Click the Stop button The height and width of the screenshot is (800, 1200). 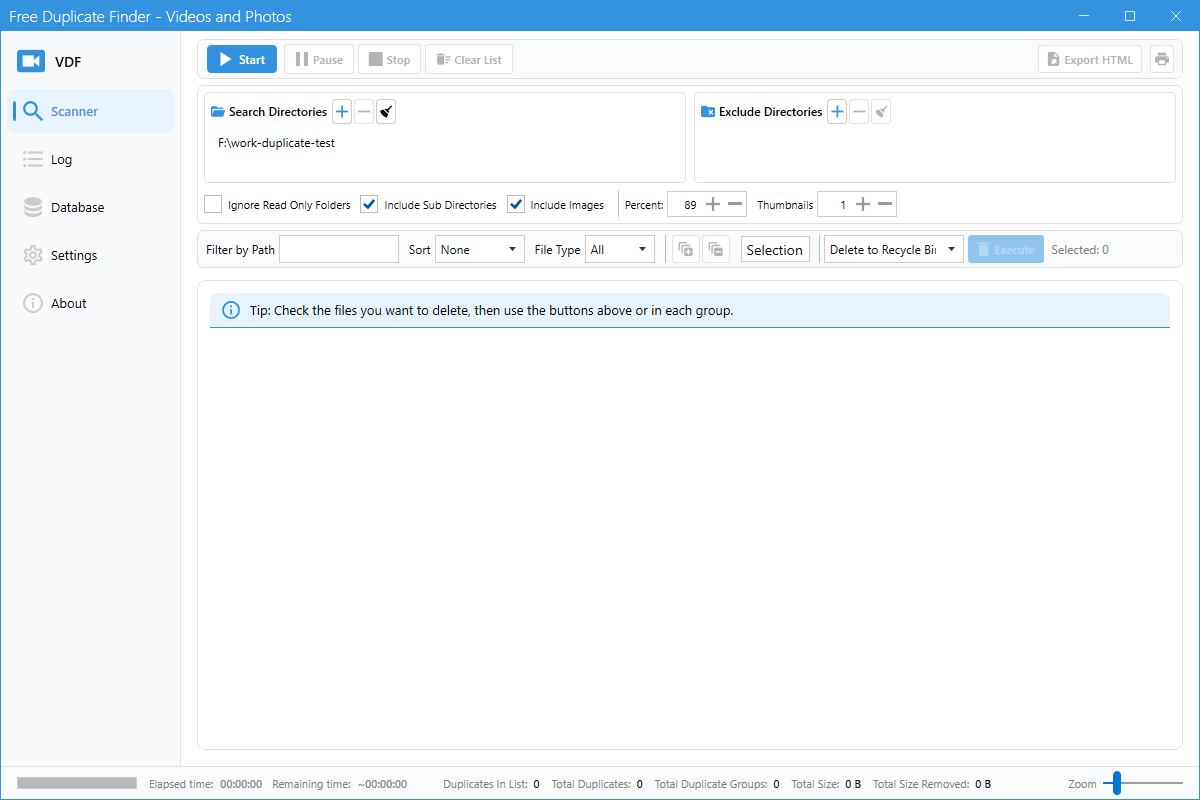click(389, 59)
